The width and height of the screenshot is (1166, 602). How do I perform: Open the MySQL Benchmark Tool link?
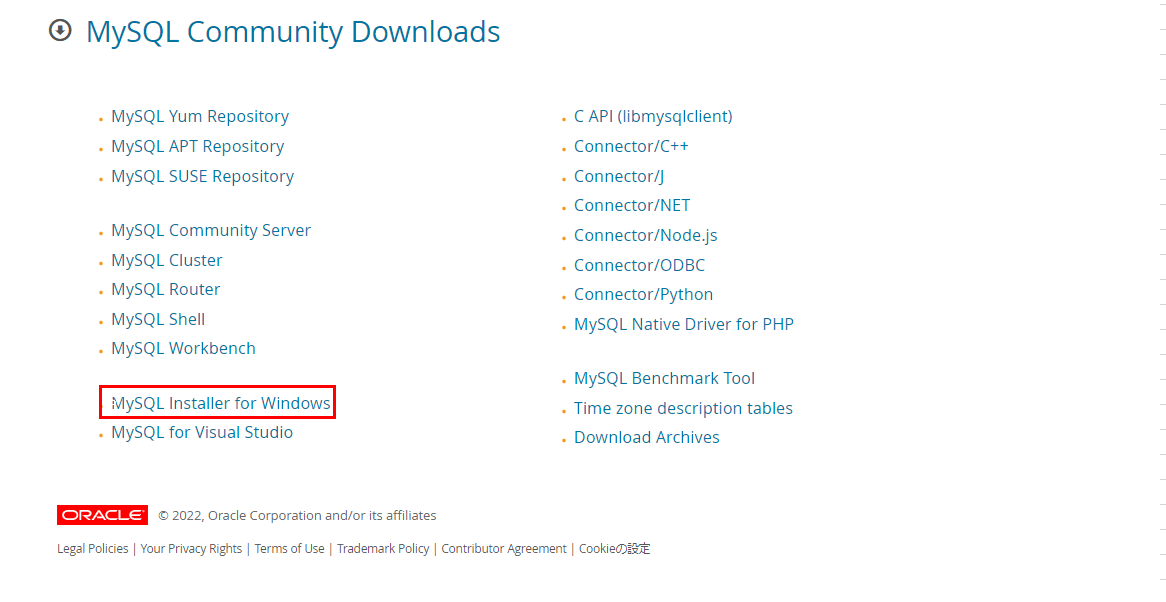tap(665, 378)
